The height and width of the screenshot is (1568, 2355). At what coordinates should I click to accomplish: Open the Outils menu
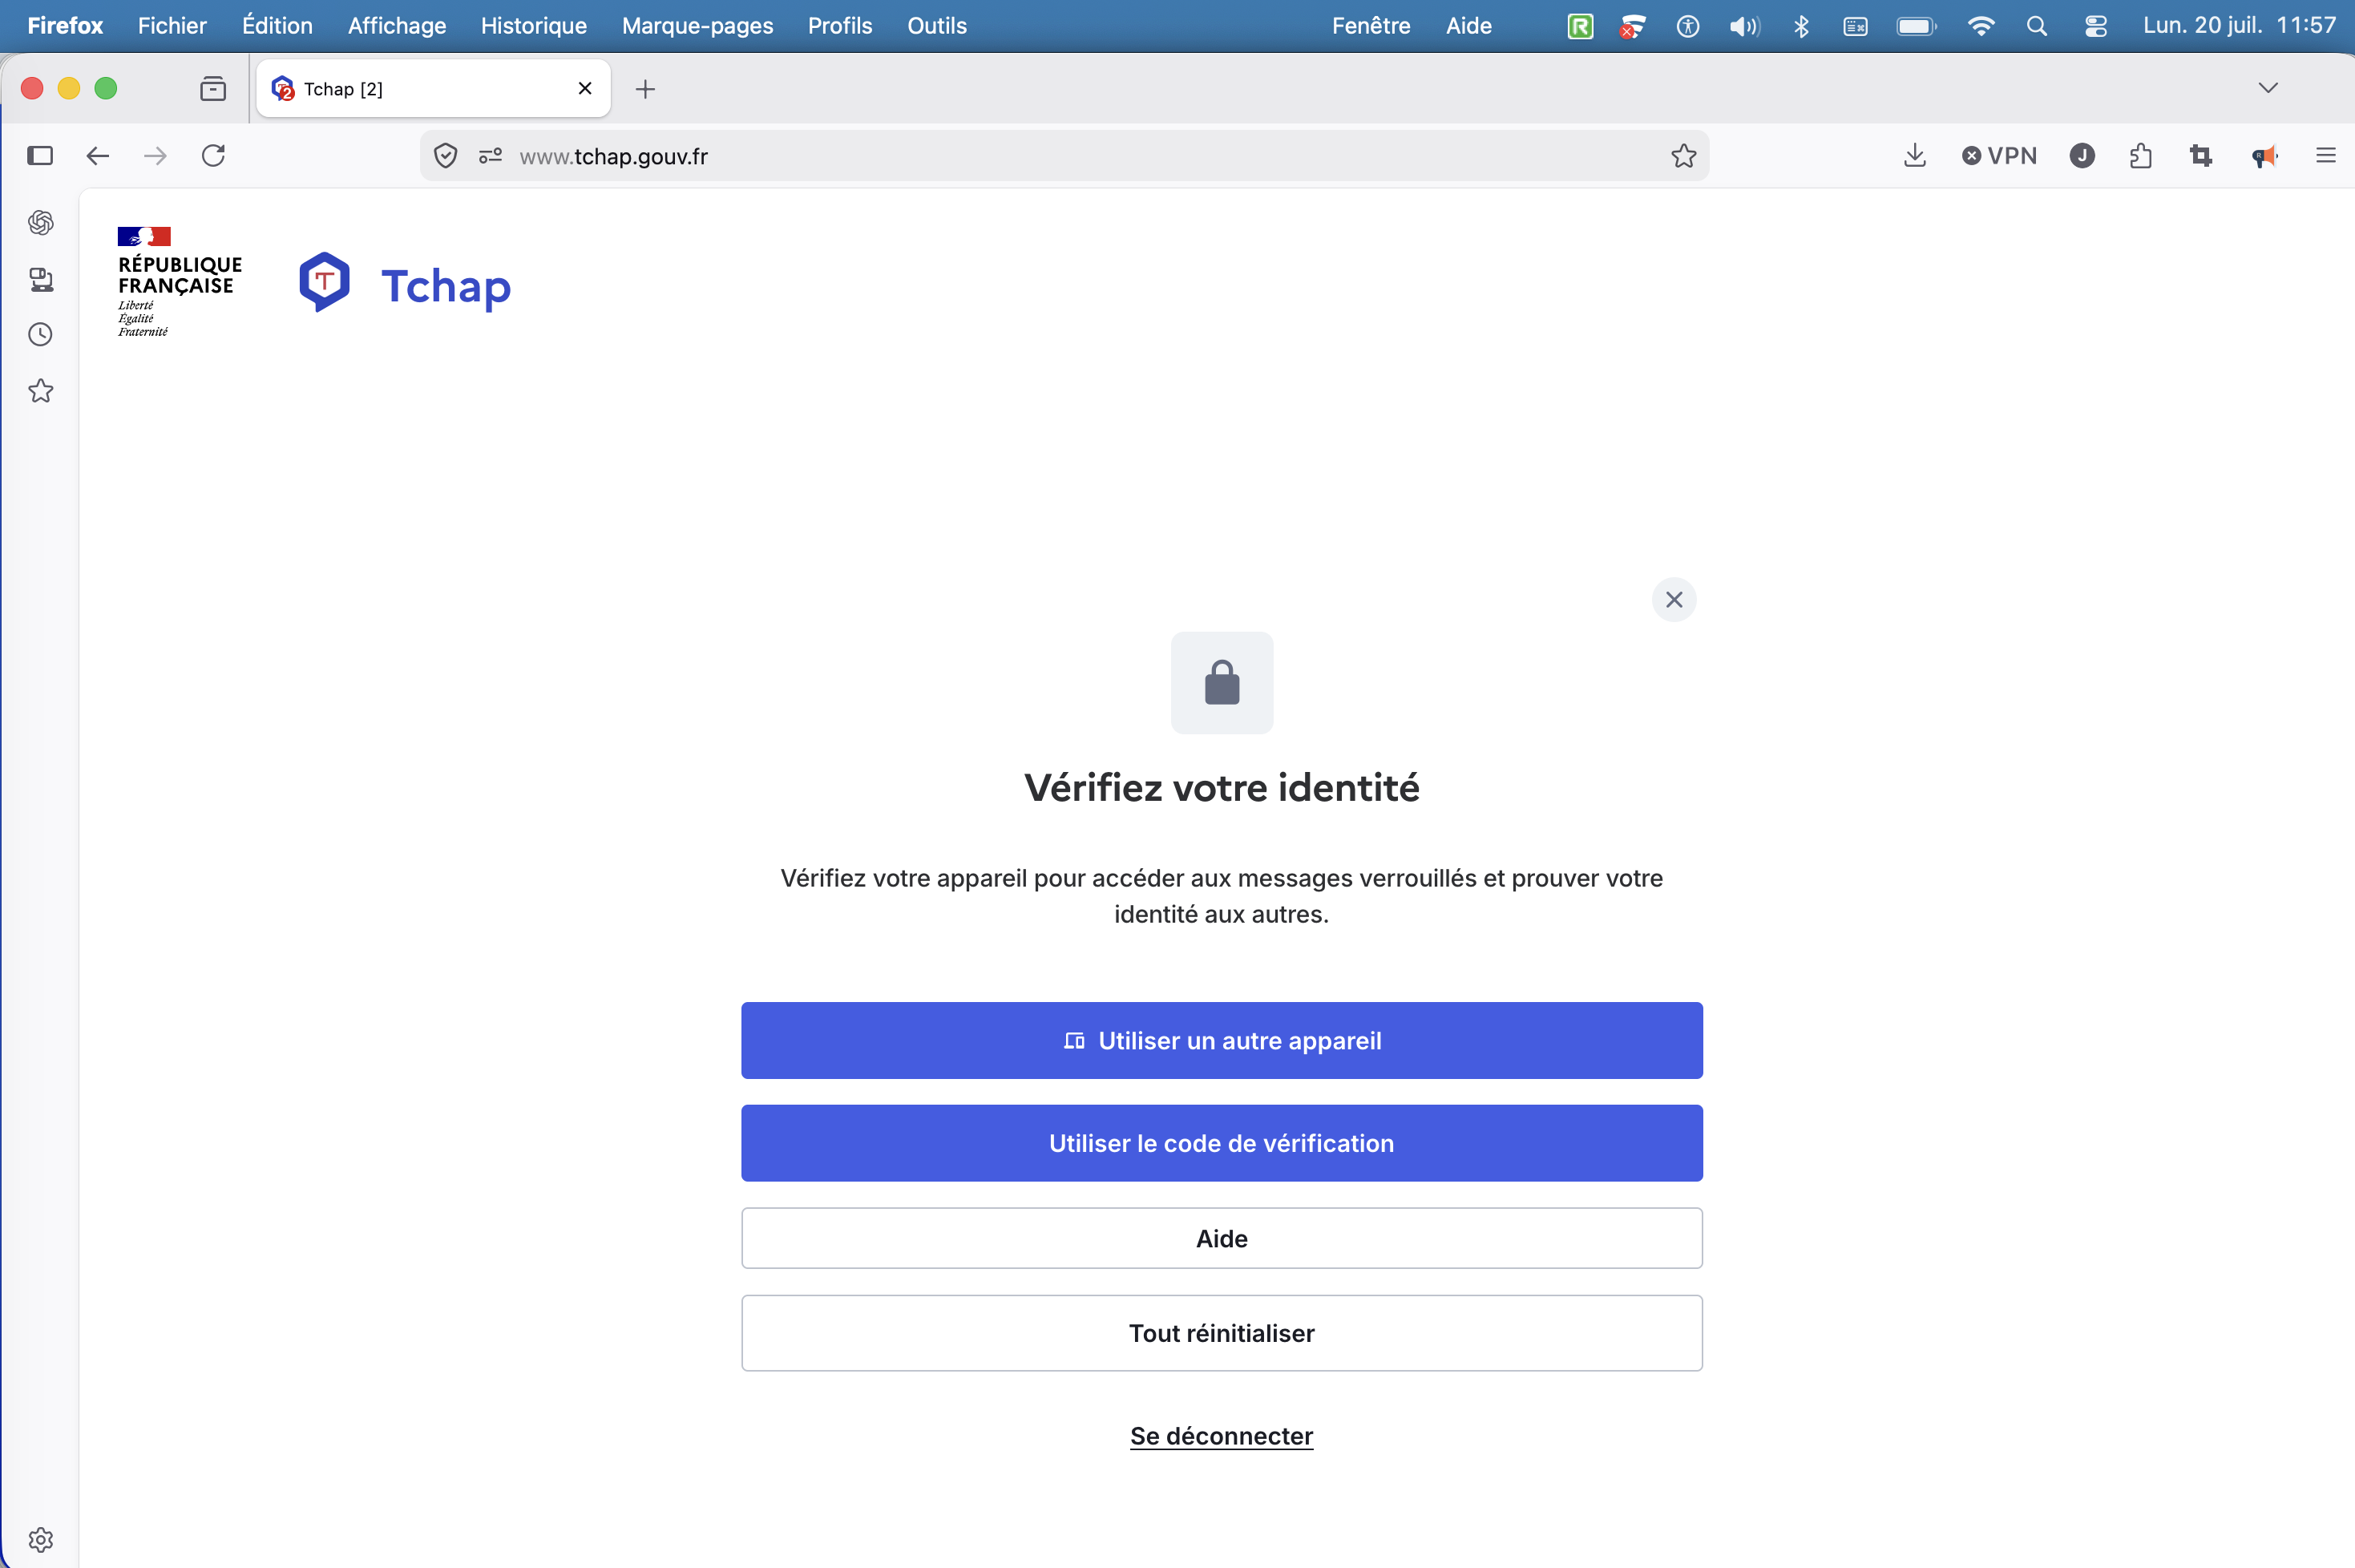(x=937, y=26)
